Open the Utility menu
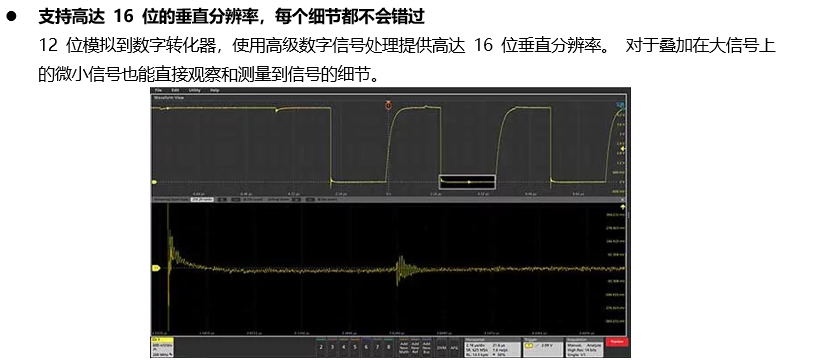Screen dimensions: 826x361 pyautogui.click(x=195, y=90)
